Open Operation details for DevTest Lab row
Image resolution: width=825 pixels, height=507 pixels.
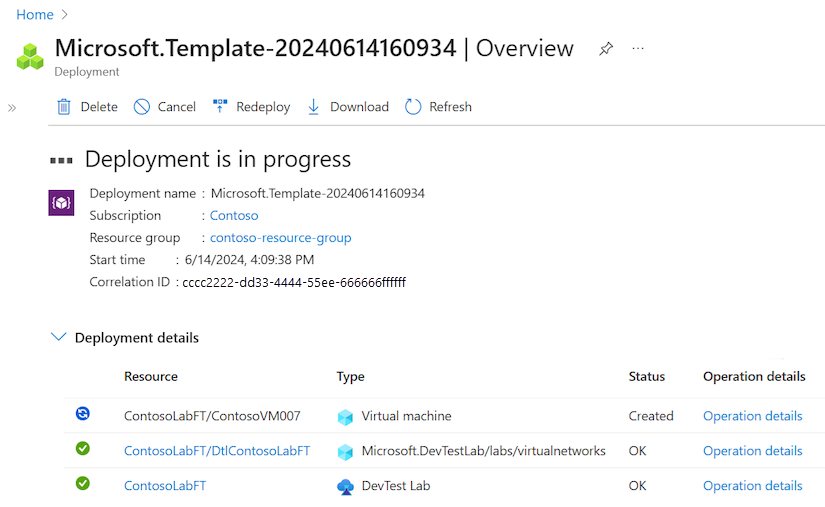(752, 485)
